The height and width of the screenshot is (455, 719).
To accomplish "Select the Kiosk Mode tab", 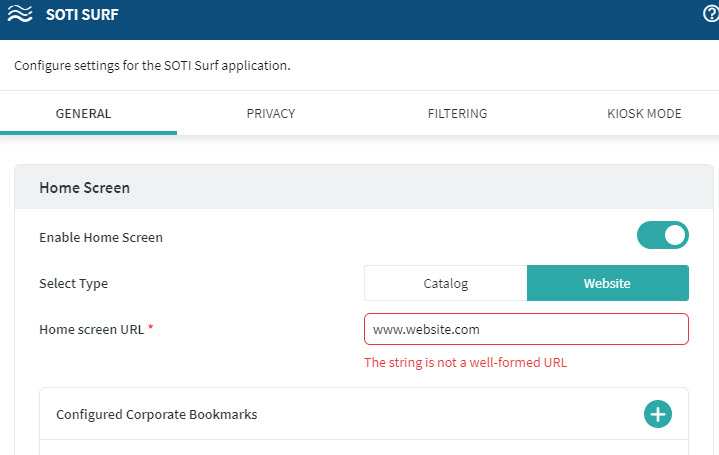I will click(x=644, y=114).
